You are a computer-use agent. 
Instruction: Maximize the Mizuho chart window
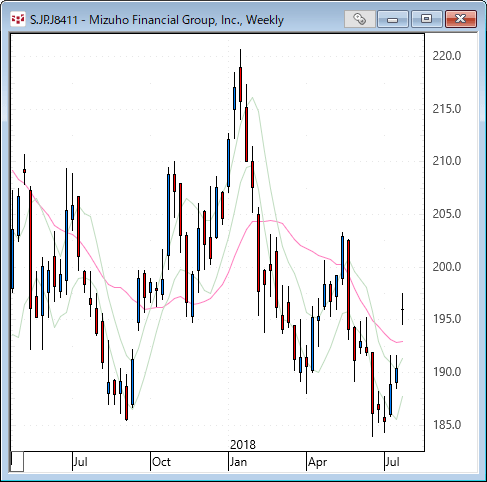click(x=427, y=19)
